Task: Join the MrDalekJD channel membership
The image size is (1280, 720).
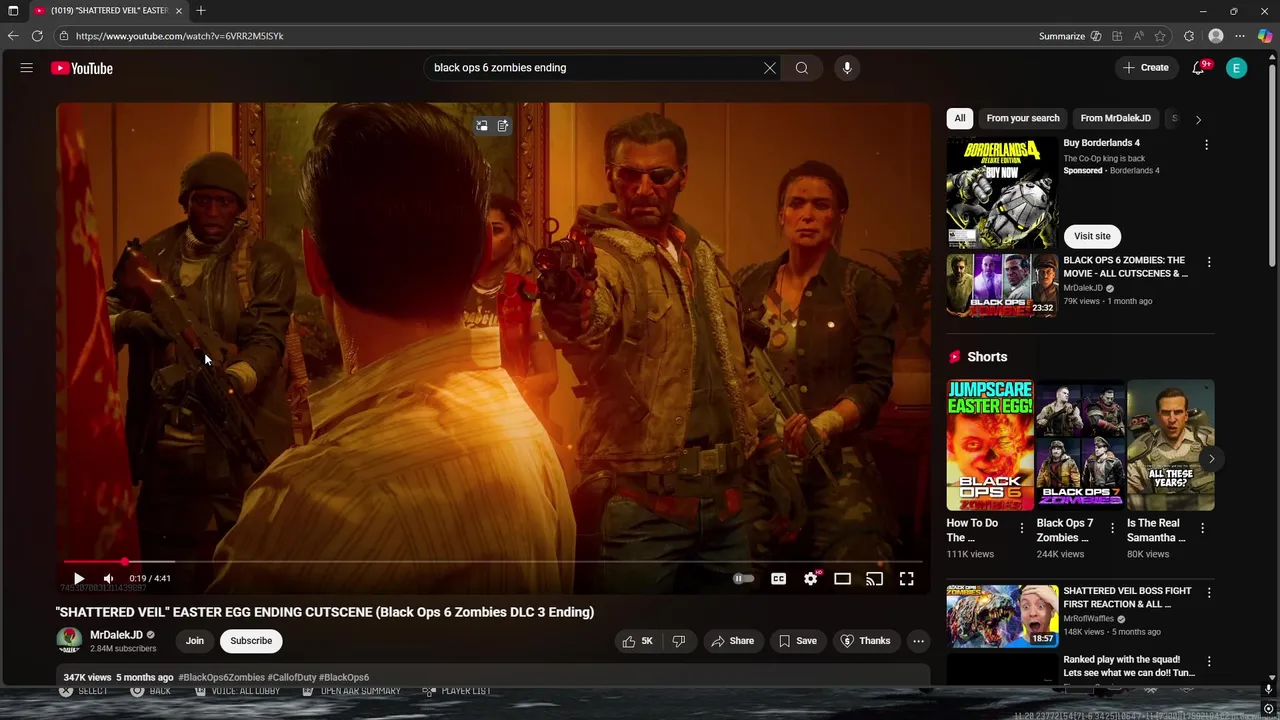Action: click(x=194, y=641)
